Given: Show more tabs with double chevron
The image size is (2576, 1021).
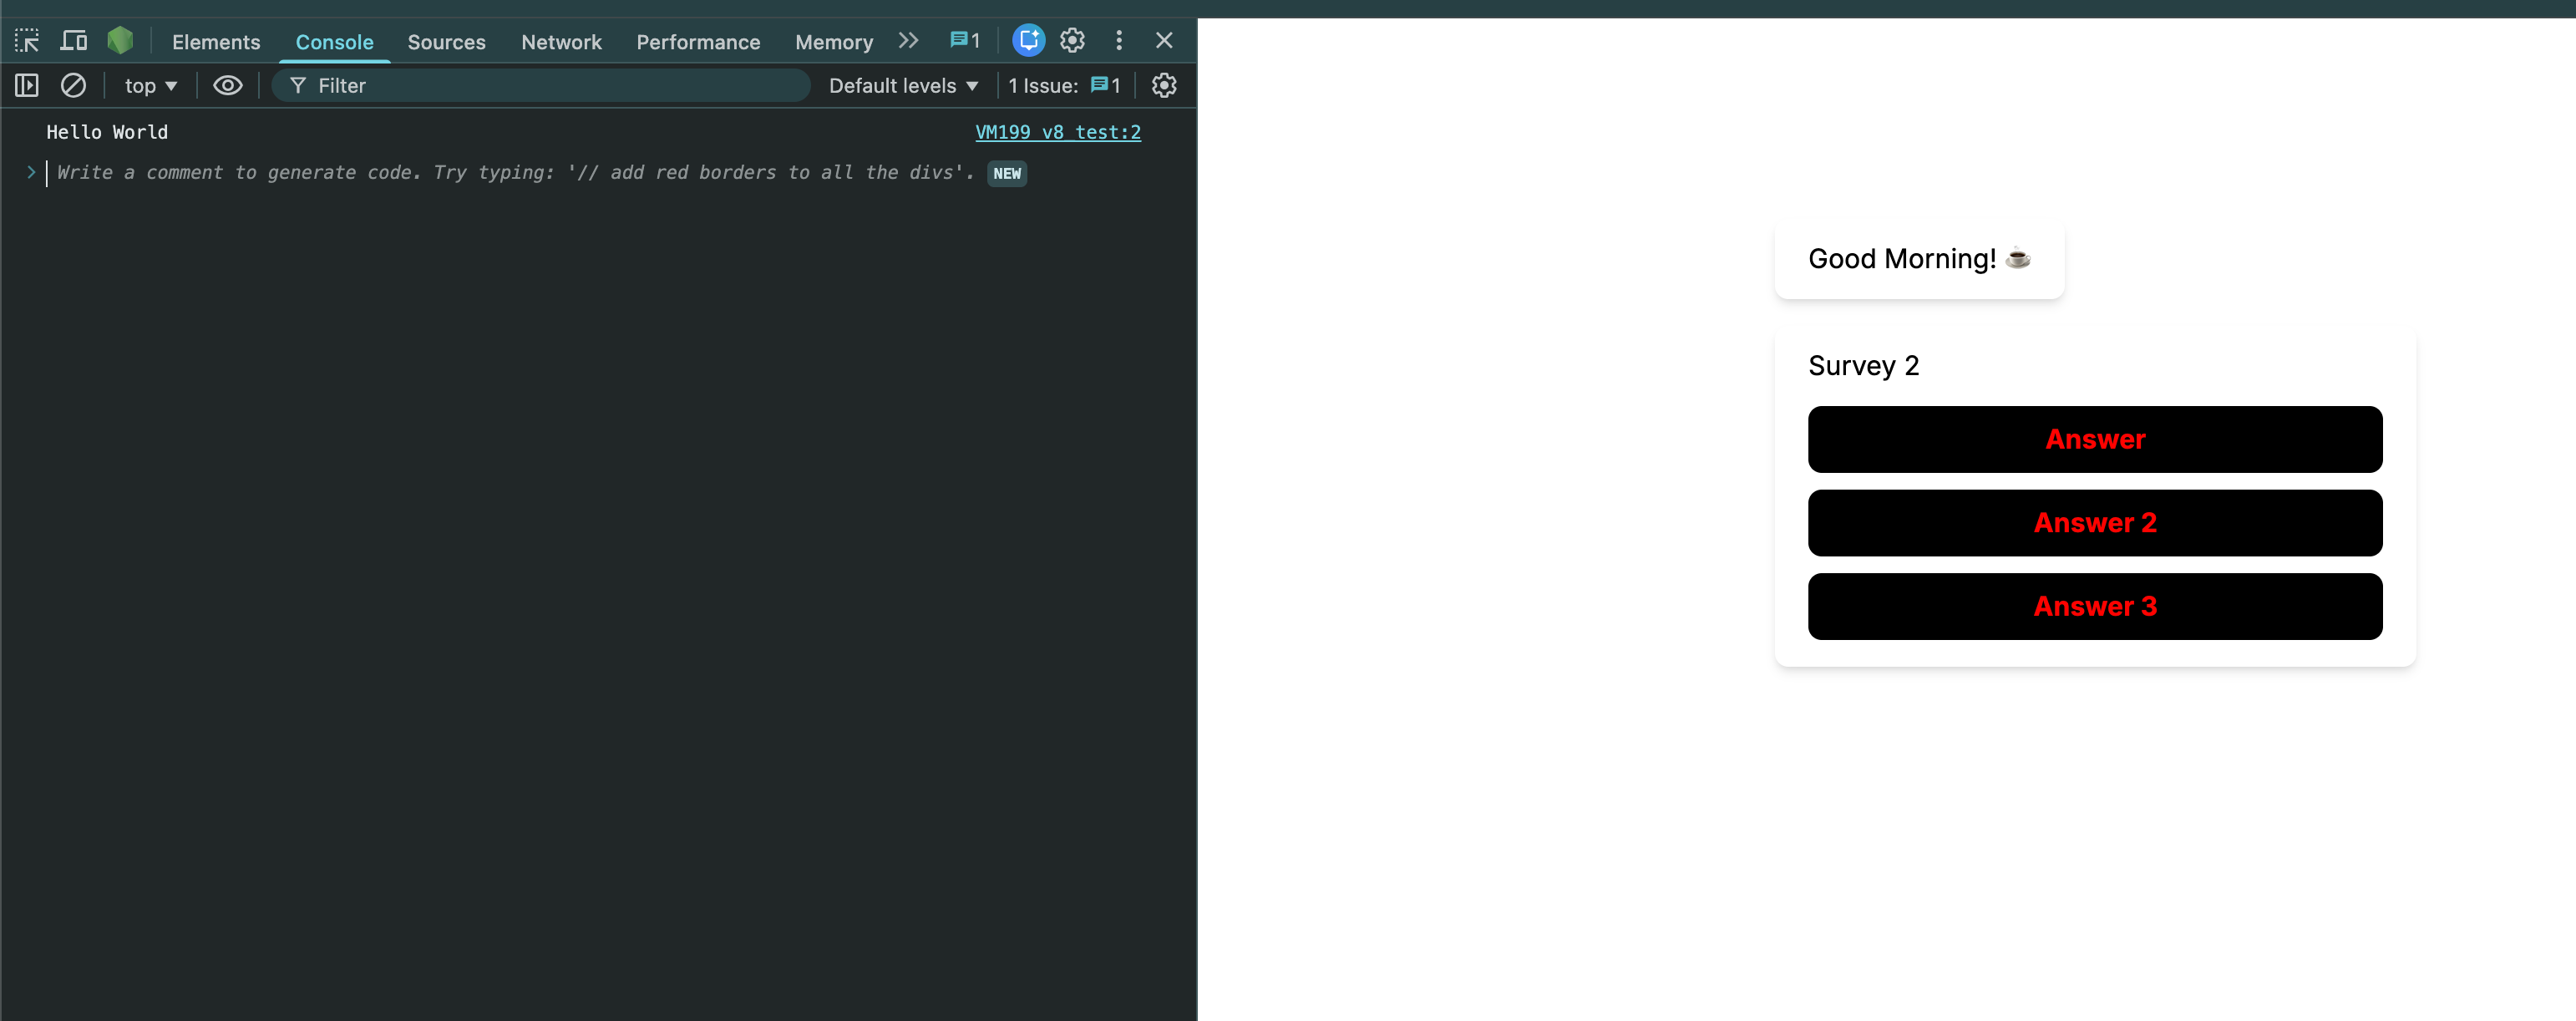Looking at the screenshot, I should point(908,41).
